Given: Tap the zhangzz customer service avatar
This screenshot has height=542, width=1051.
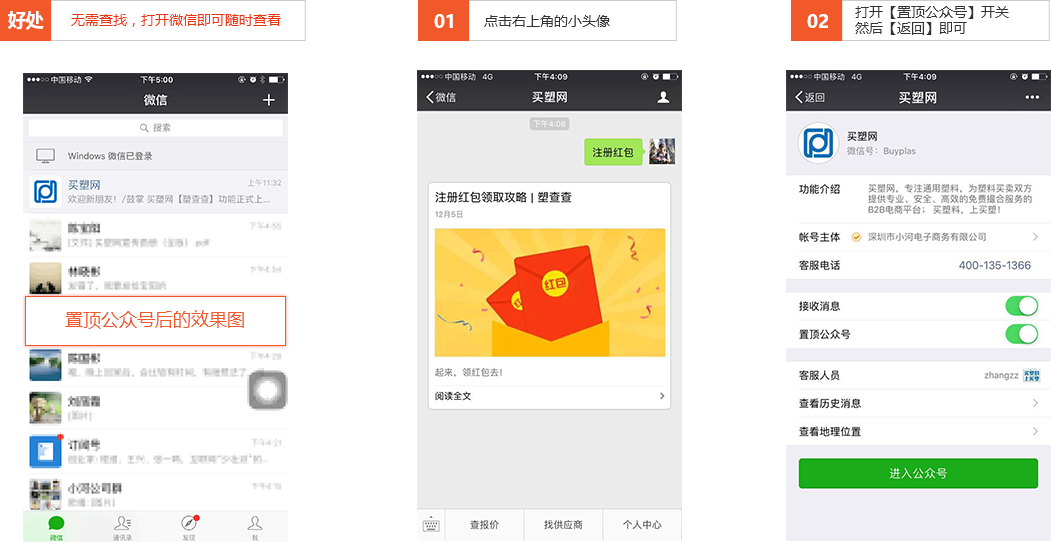Looking at the screenshot, I should [1032, 375].
